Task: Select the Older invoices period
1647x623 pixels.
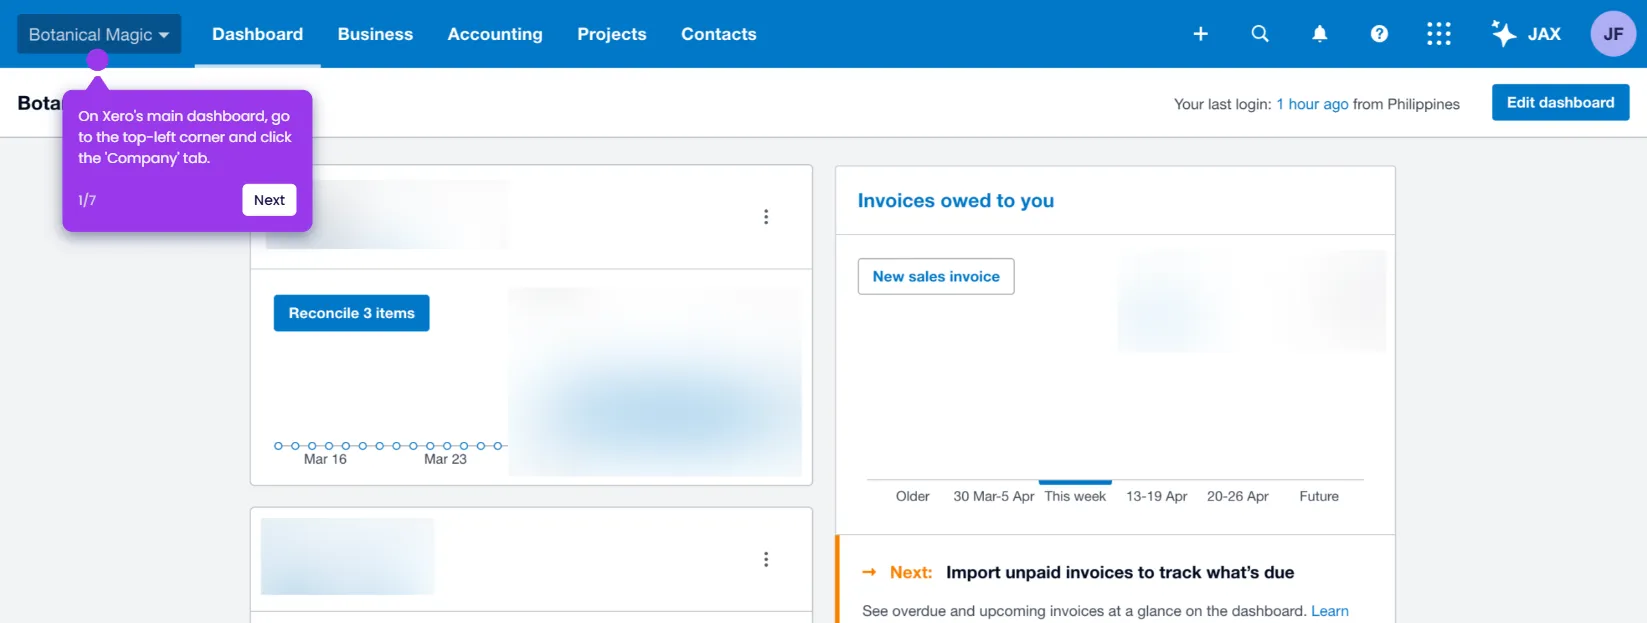Action: point(913,496)
